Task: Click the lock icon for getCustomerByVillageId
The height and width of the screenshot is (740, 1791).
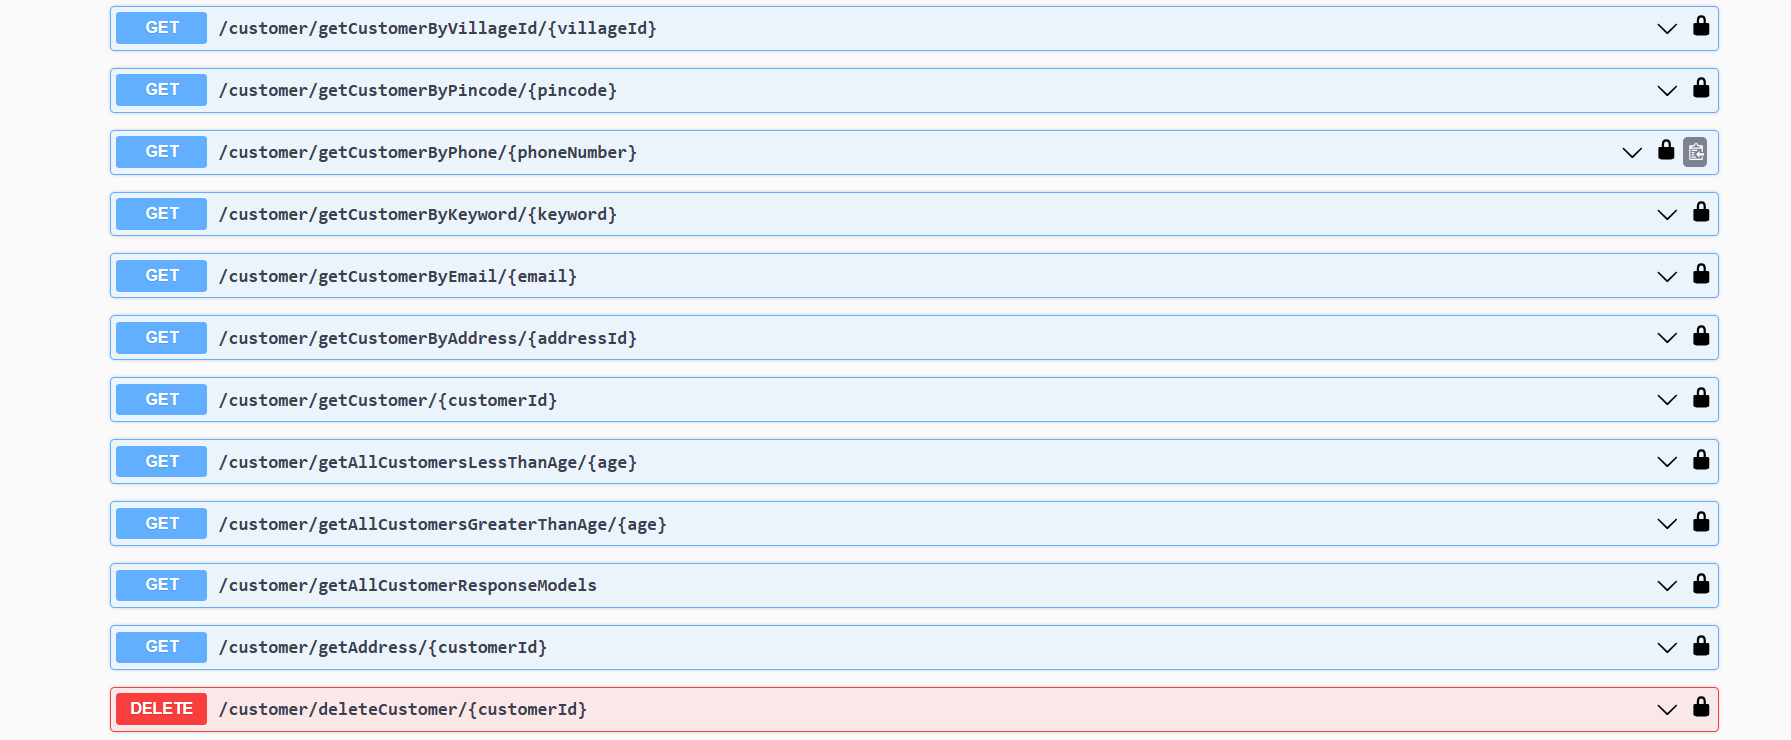Action: 1701,26
